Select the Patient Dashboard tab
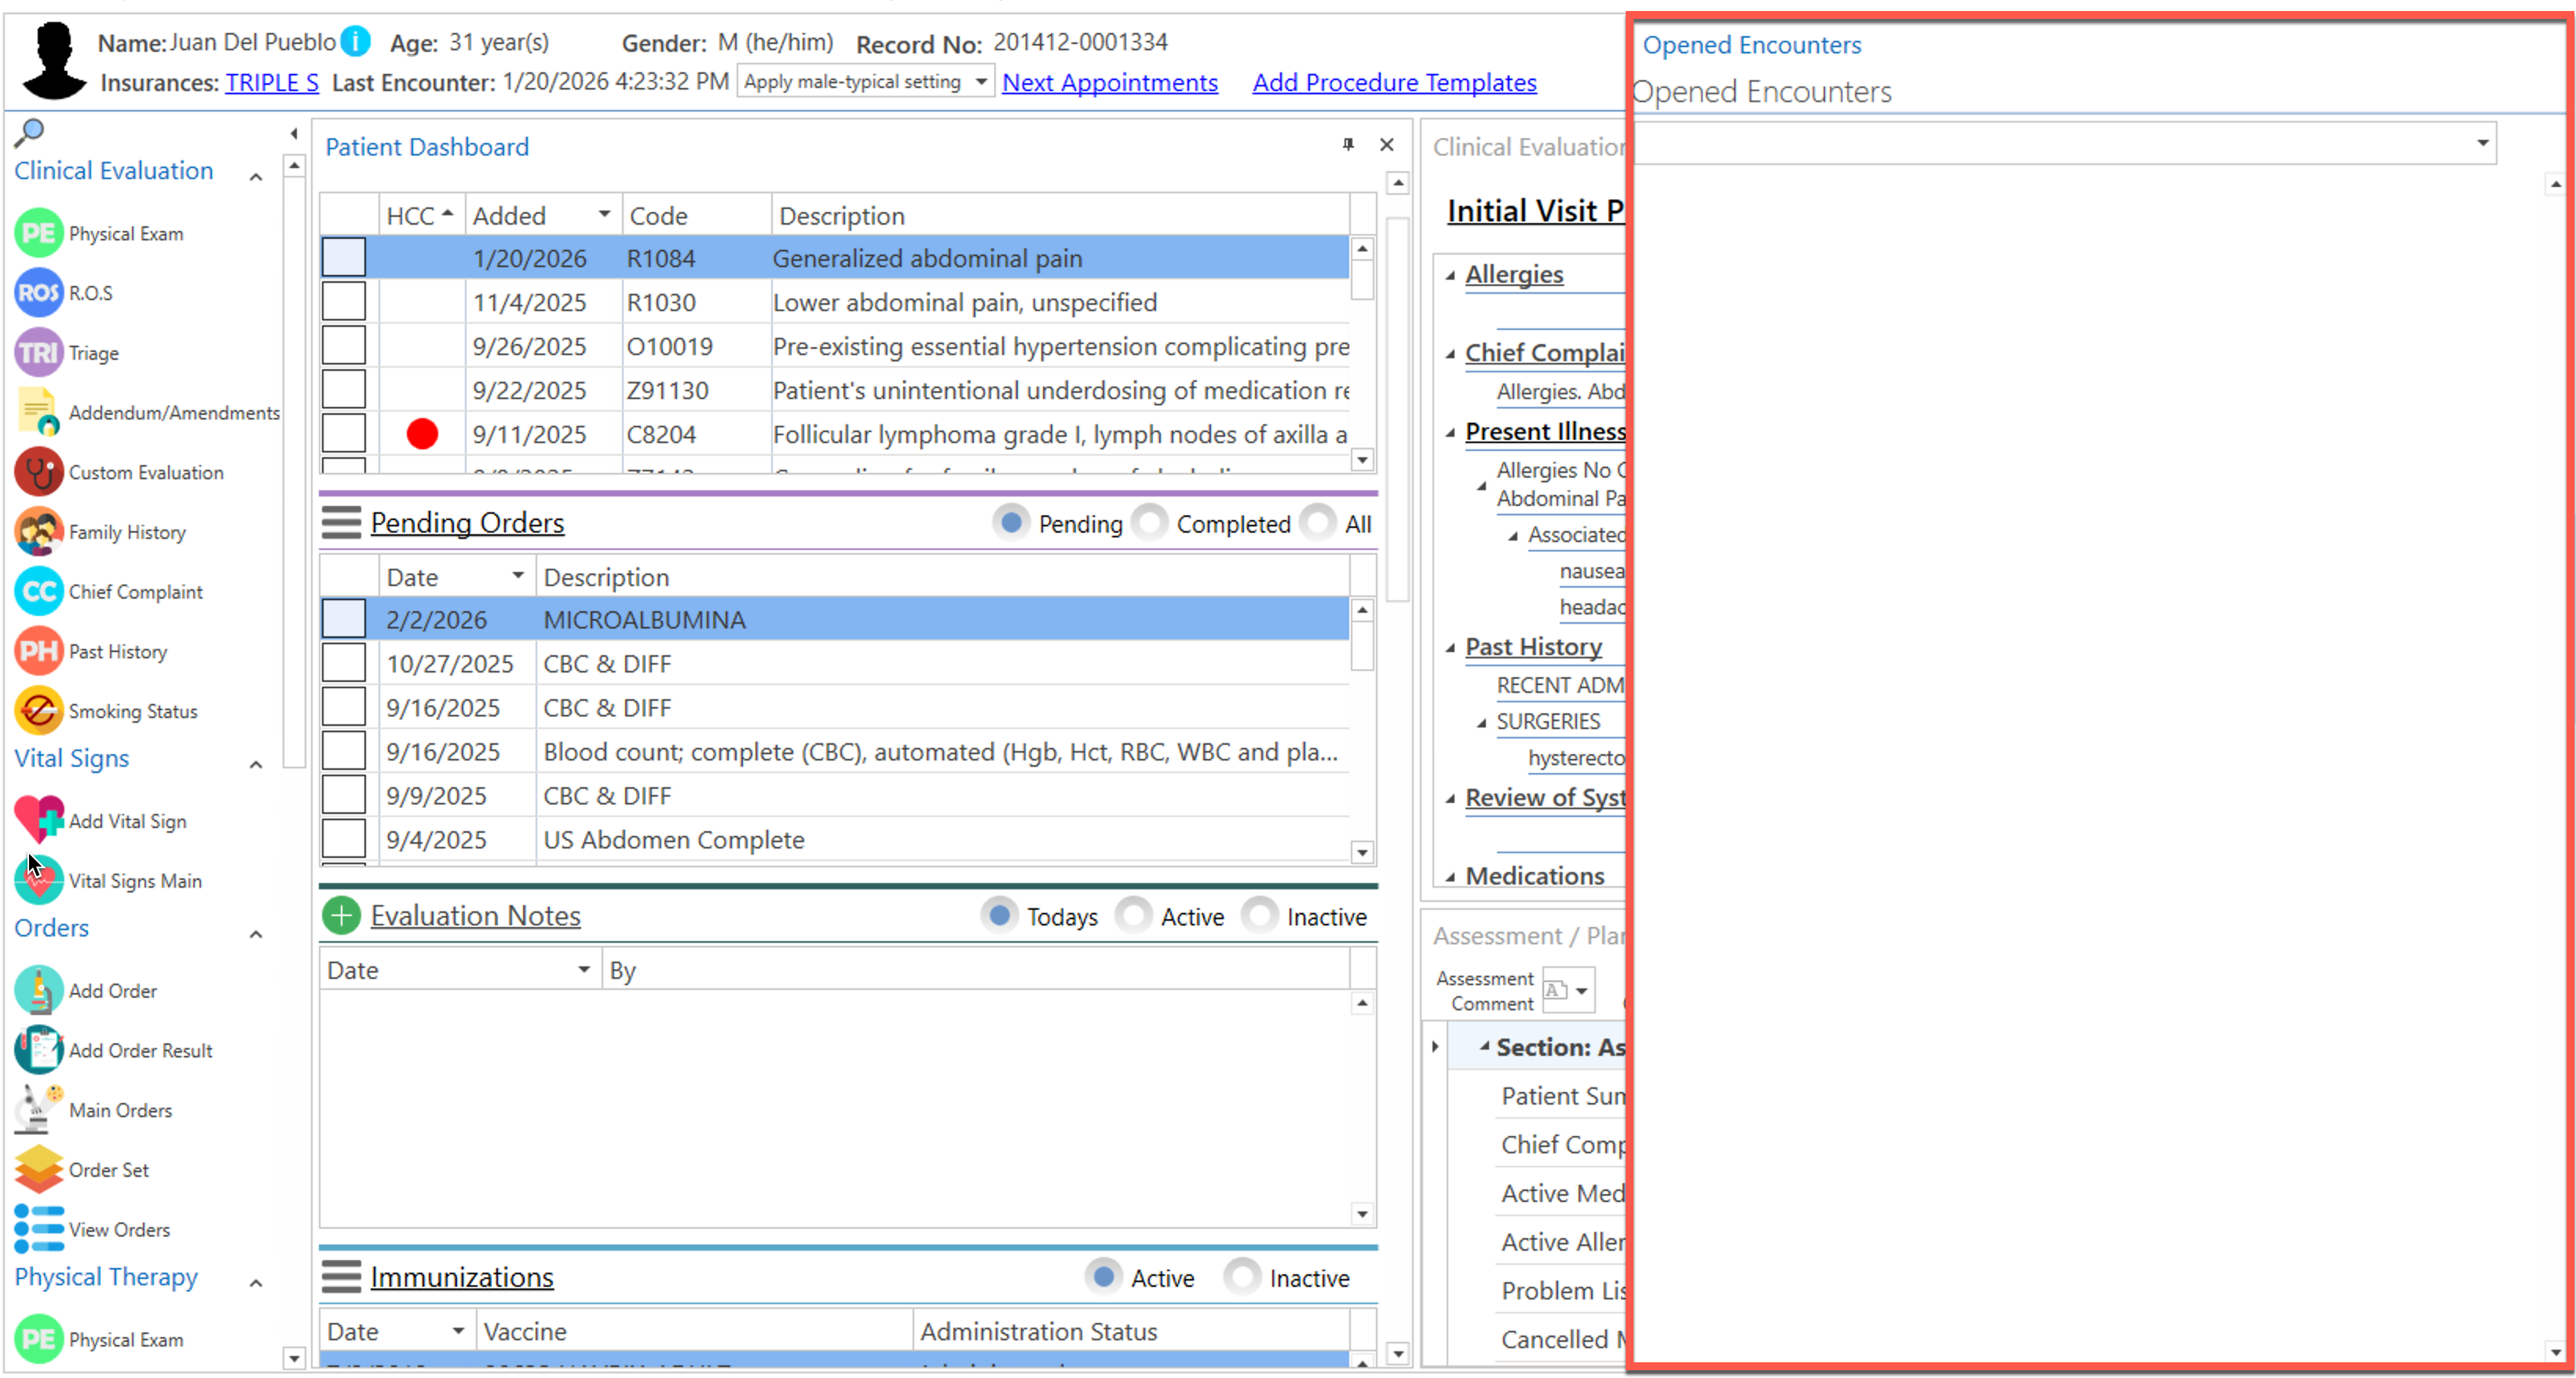This screenshot has width=2576, height=1378. click(x=427, y=147)
